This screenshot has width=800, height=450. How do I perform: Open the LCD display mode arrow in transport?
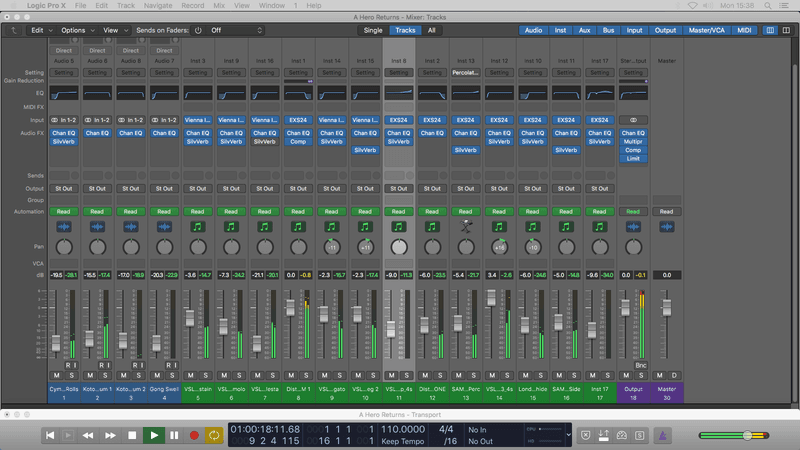click(568, 435)
